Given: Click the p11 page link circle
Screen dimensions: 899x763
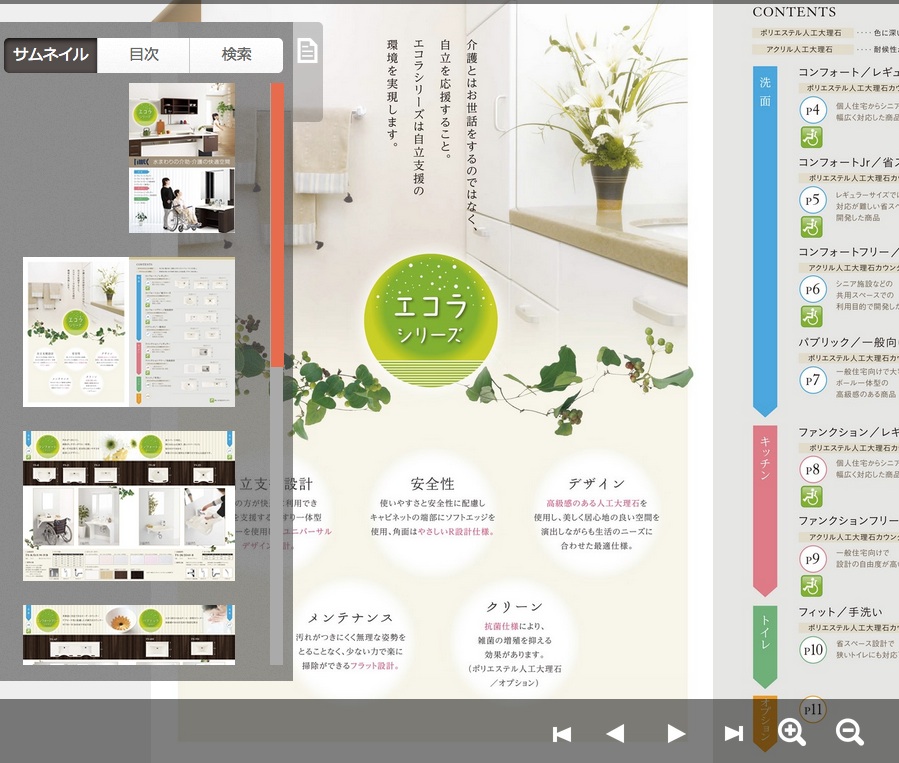Looking at the screenshot, I should pyautogui.click(x=813, y=710).
